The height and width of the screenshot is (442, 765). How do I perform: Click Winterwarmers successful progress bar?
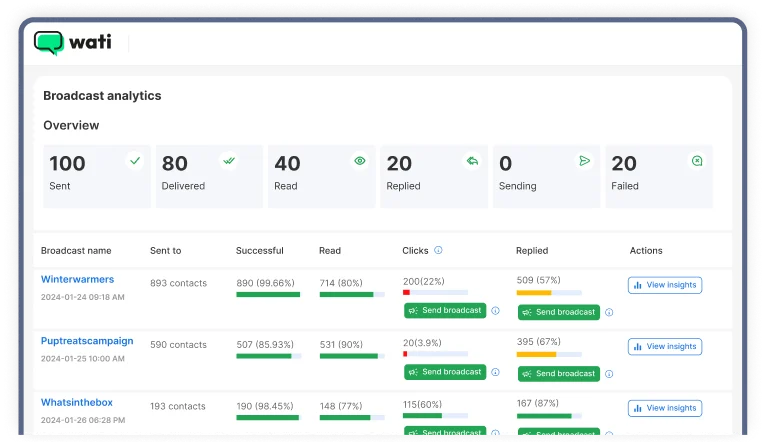[268, 294]
